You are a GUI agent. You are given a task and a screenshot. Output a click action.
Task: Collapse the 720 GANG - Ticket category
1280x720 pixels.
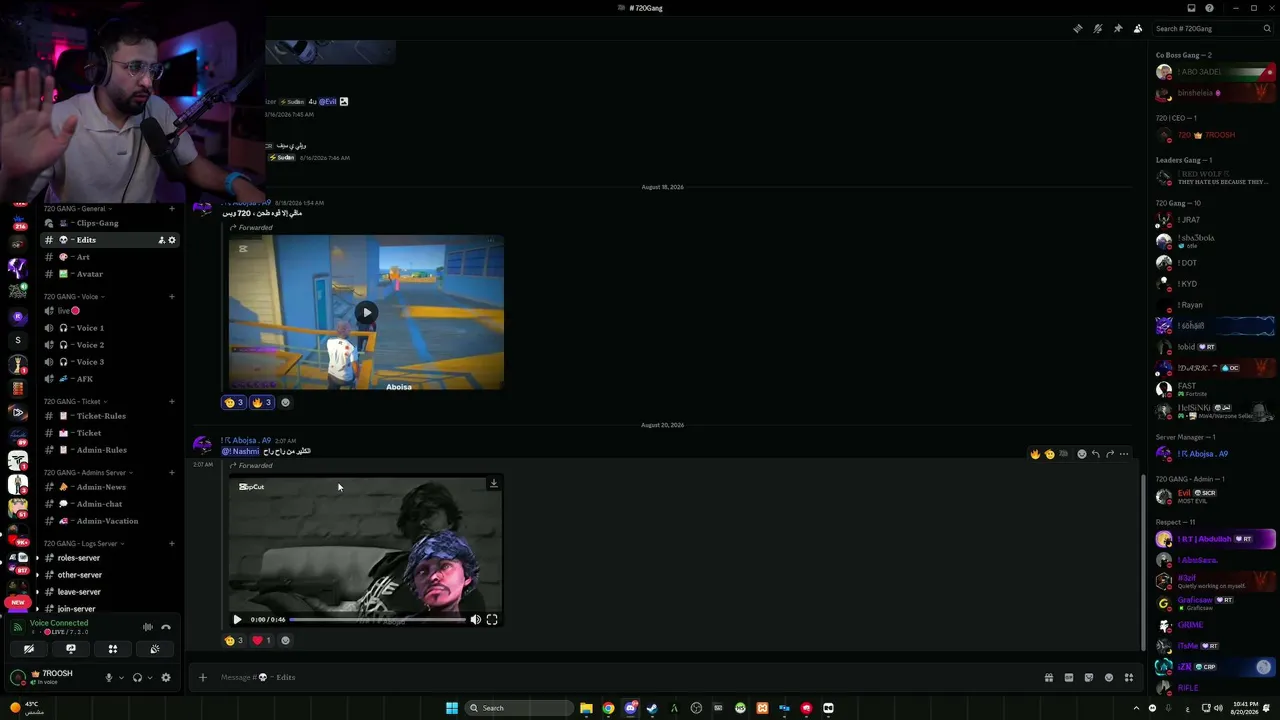(x=75, y=401)
